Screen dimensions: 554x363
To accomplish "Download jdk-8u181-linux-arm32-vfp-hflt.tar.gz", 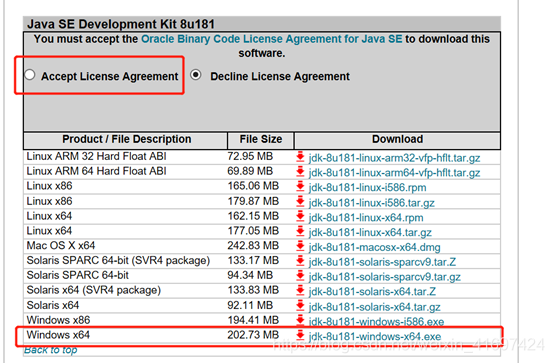I will [394, 158].
